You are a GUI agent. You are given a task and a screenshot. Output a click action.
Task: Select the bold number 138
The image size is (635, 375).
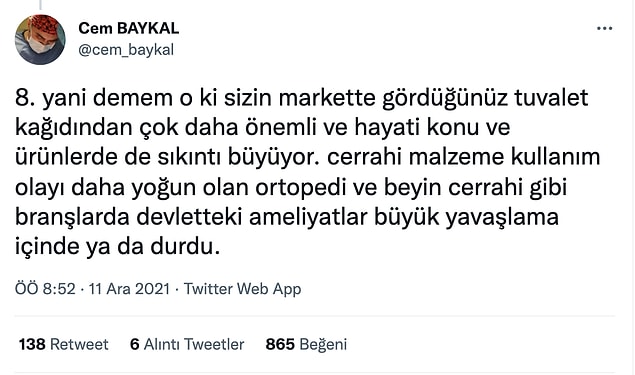tap(32, 345)
